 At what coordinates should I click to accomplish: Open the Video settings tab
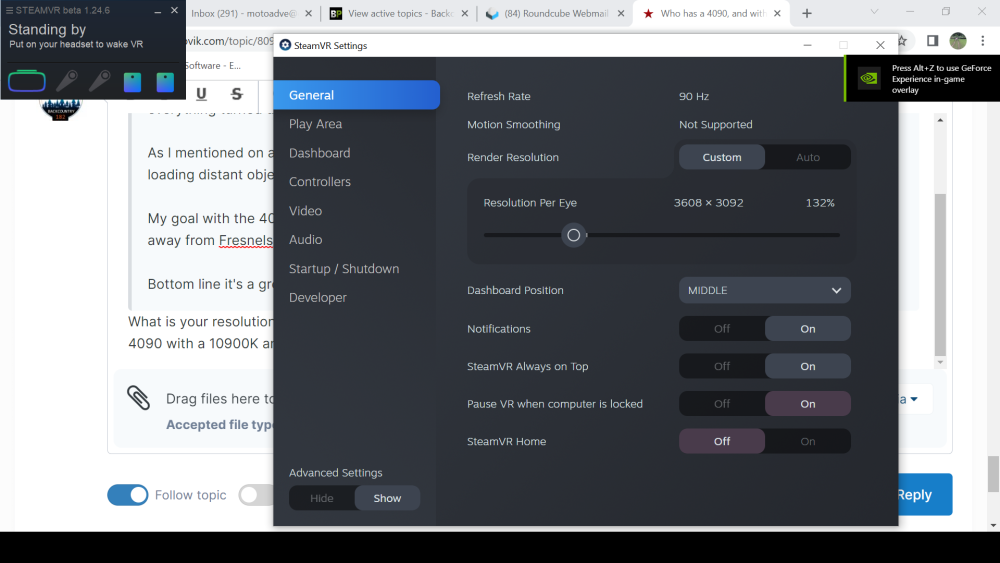tap(305, 210)
